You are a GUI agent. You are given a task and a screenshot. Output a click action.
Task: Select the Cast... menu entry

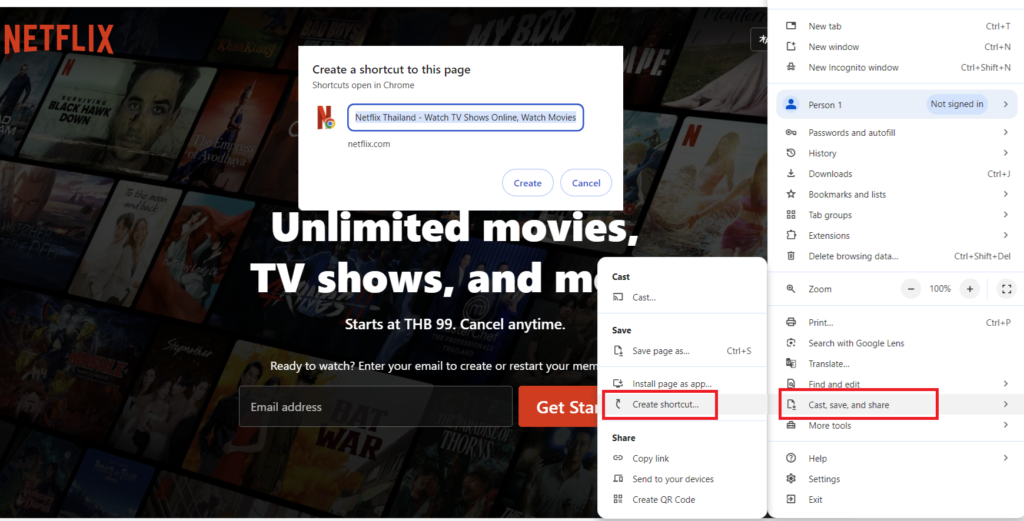point(682,297)
